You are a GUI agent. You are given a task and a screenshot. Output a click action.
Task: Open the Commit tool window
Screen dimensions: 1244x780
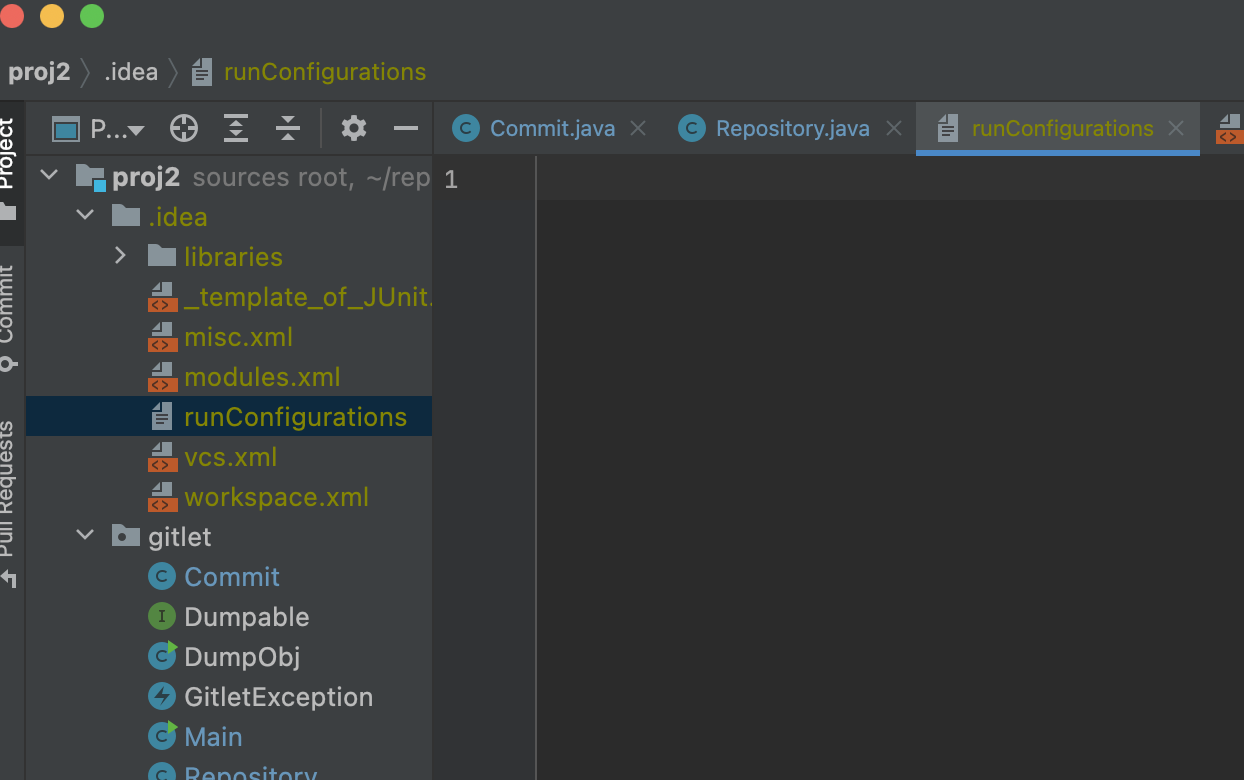tap(8, 316)
